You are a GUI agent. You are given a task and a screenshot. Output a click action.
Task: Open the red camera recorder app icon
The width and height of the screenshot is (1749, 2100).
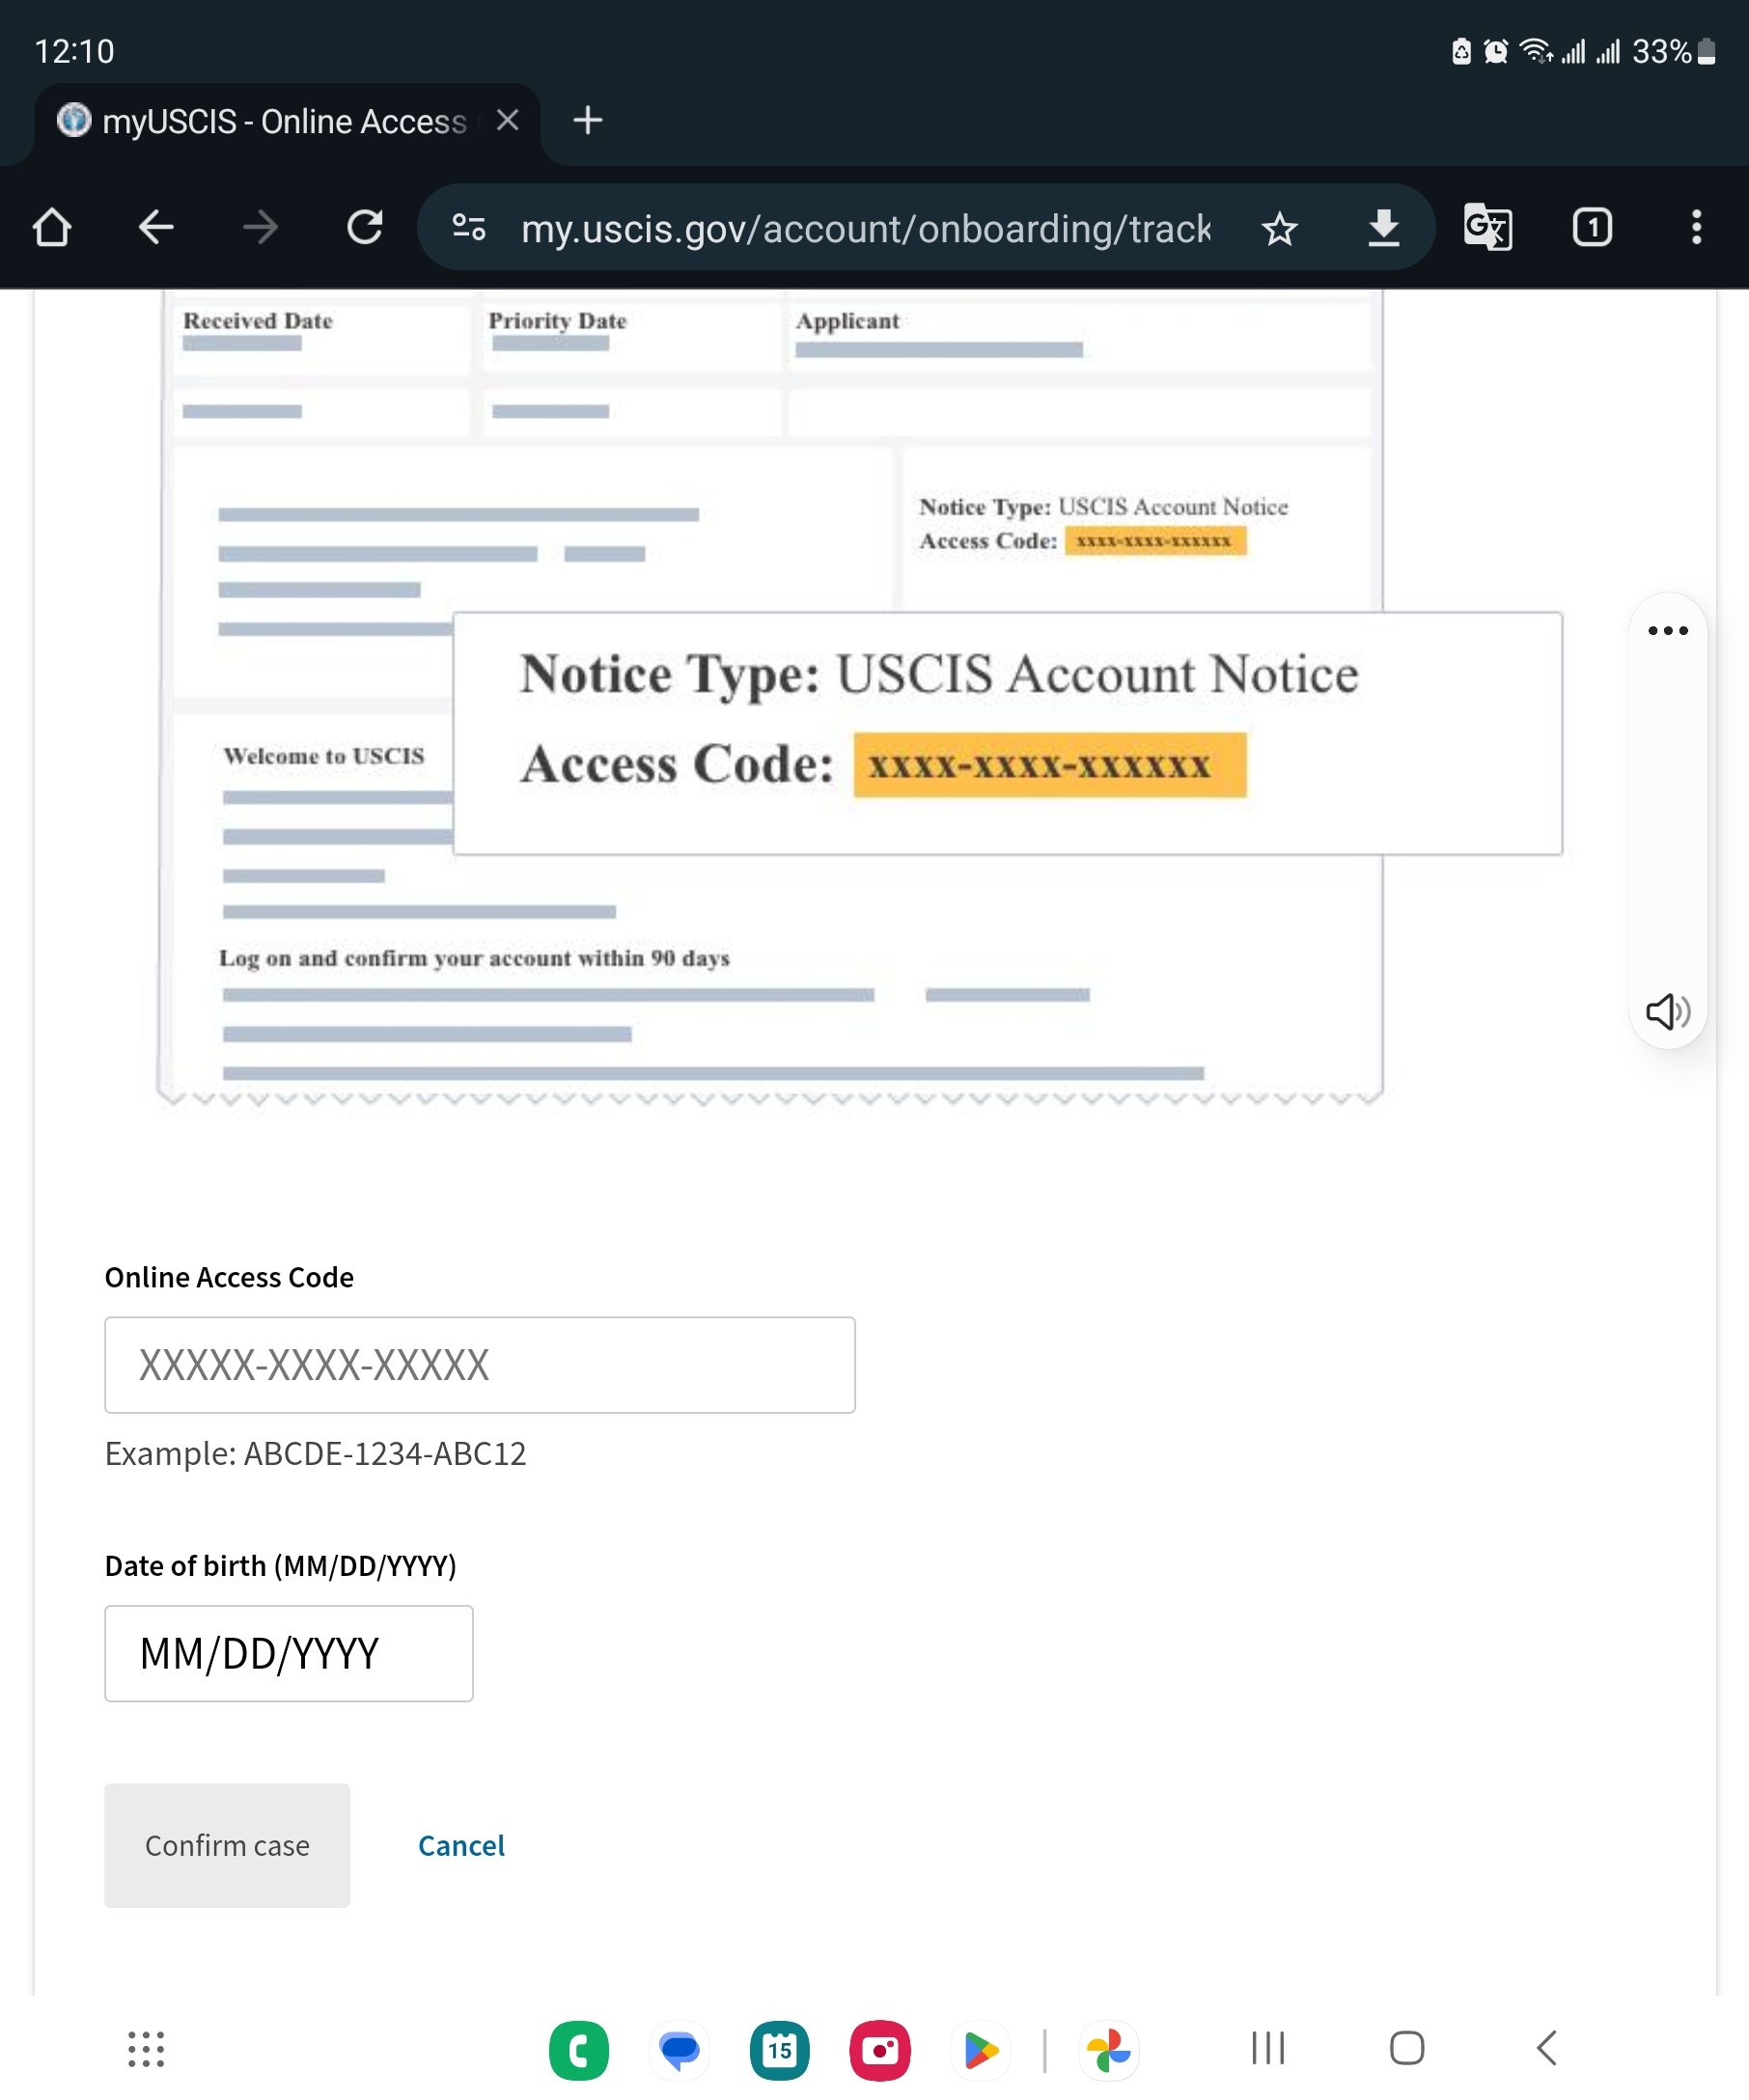point(880,2050)
